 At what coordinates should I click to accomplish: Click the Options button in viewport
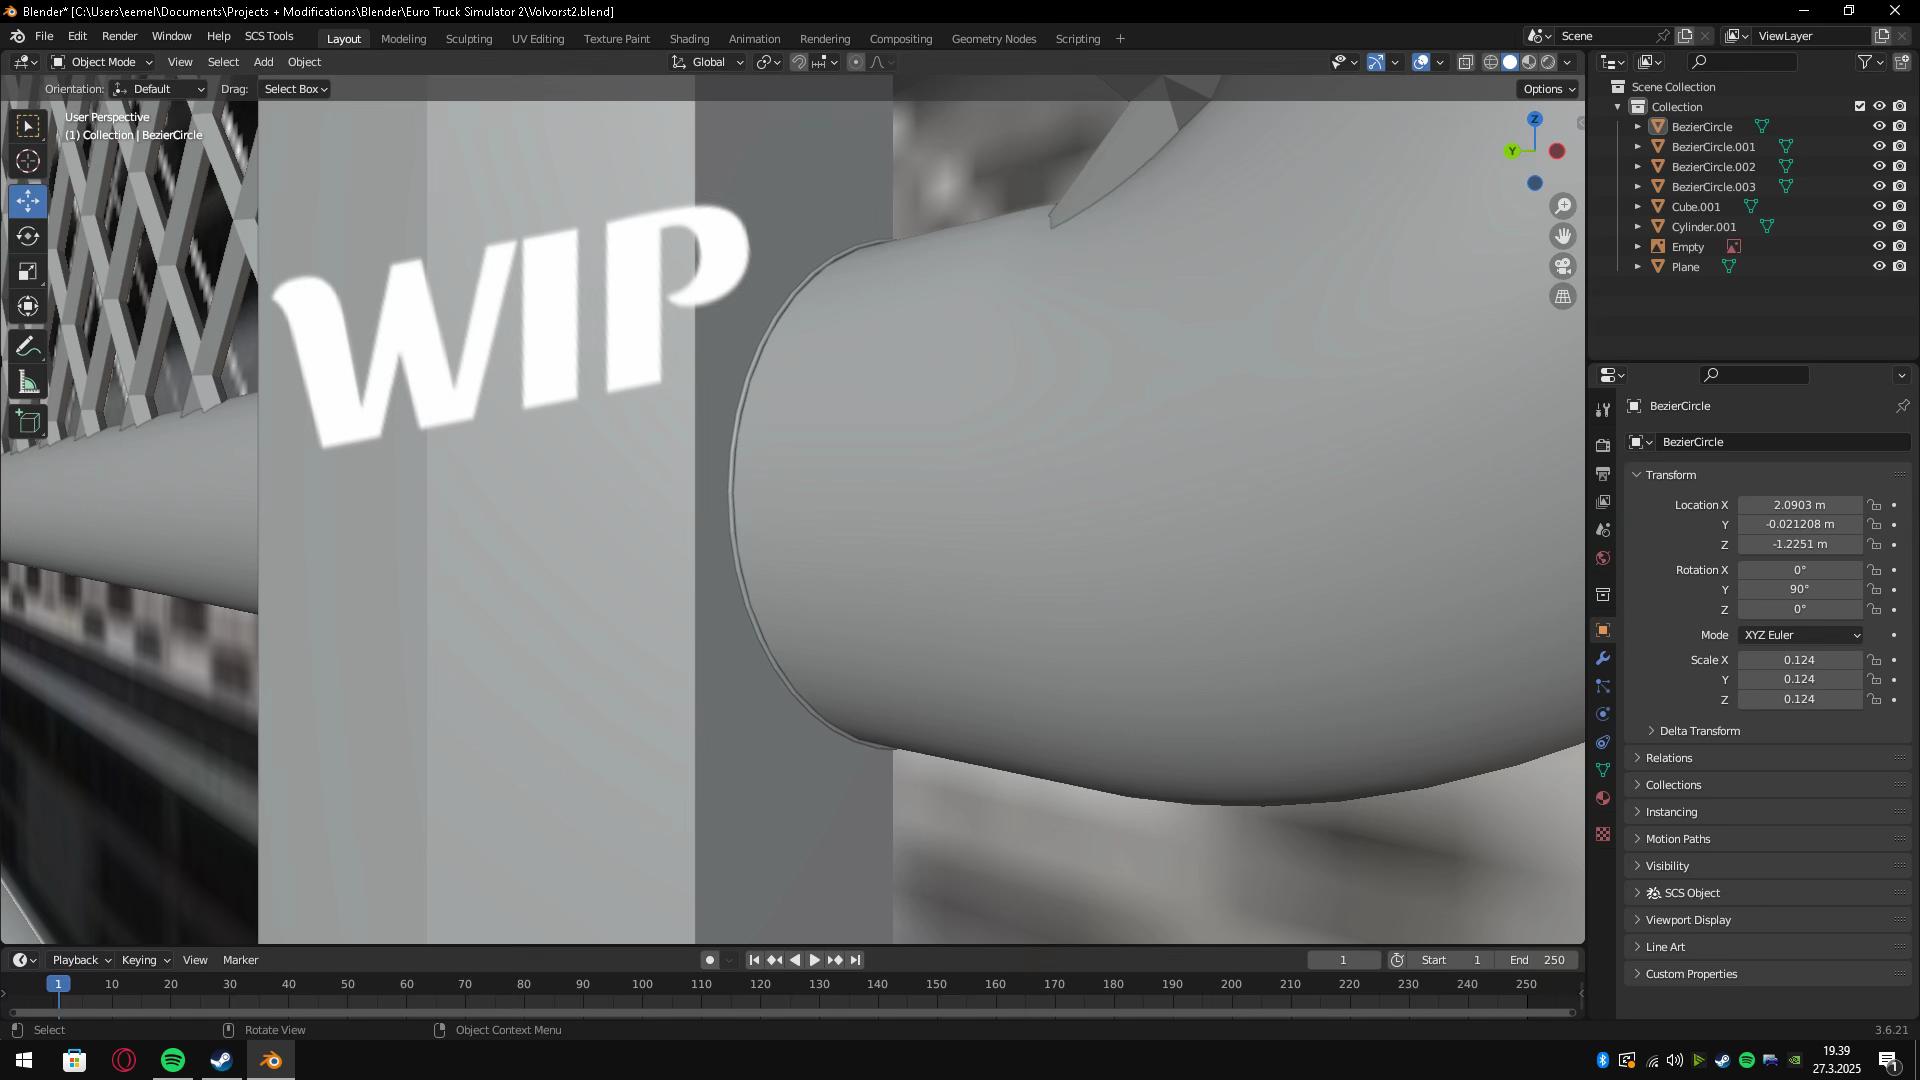tap(1548, 89)
